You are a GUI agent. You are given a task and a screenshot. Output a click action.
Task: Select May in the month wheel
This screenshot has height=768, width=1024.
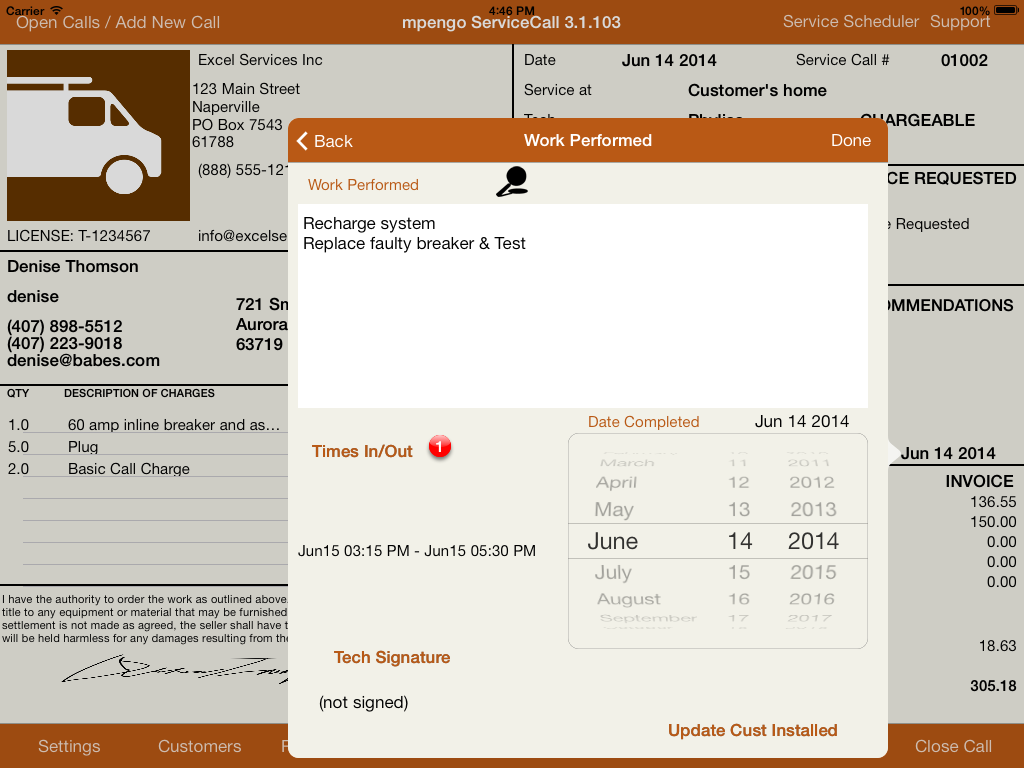pos(613,509)
